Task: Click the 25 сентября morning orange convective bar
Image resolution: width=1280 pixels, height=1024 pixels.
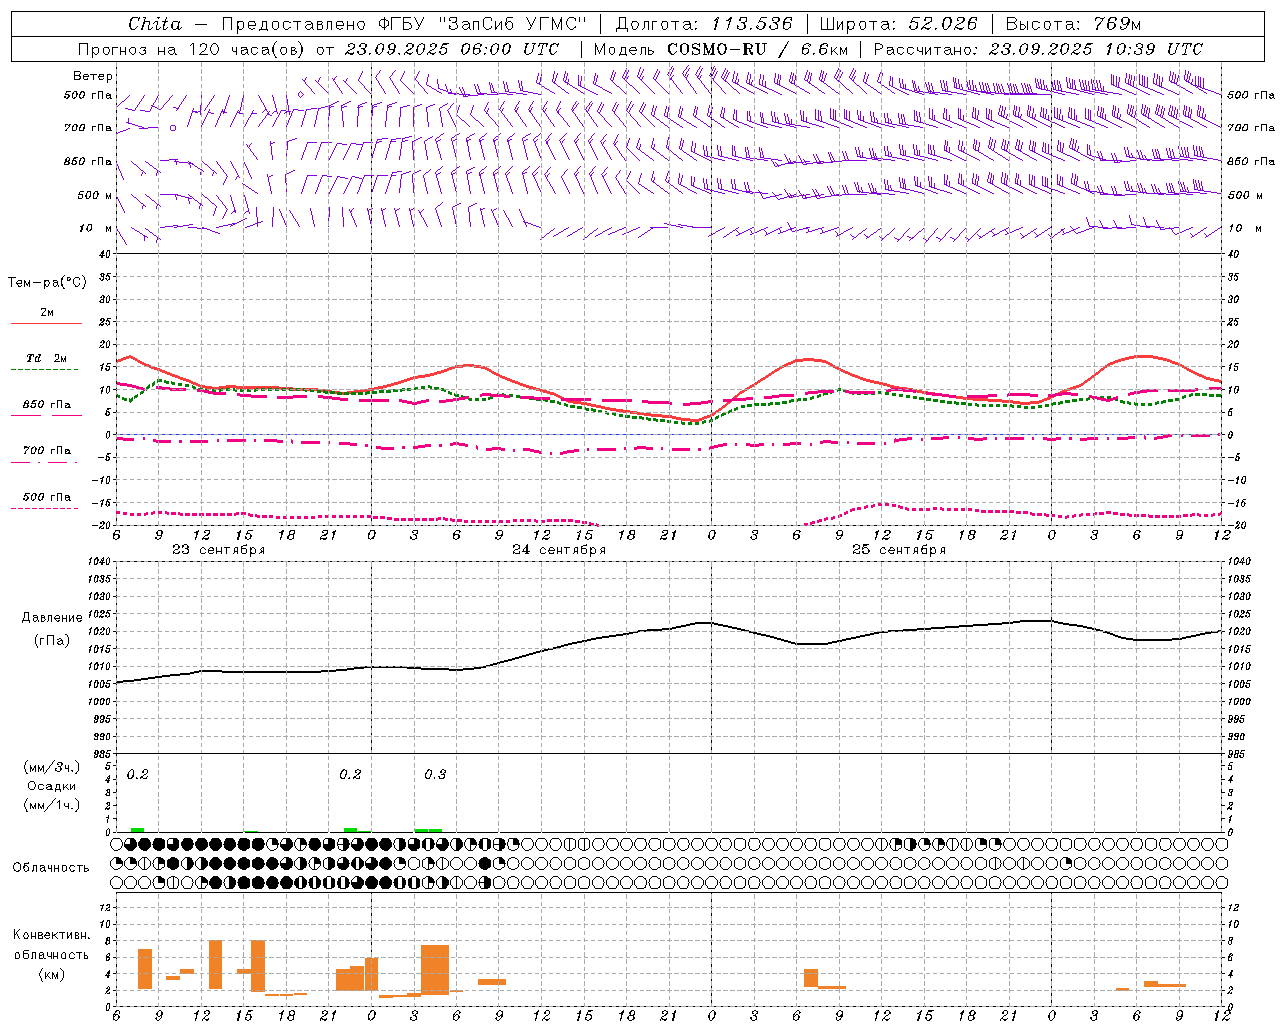Action: coord(811,978)
